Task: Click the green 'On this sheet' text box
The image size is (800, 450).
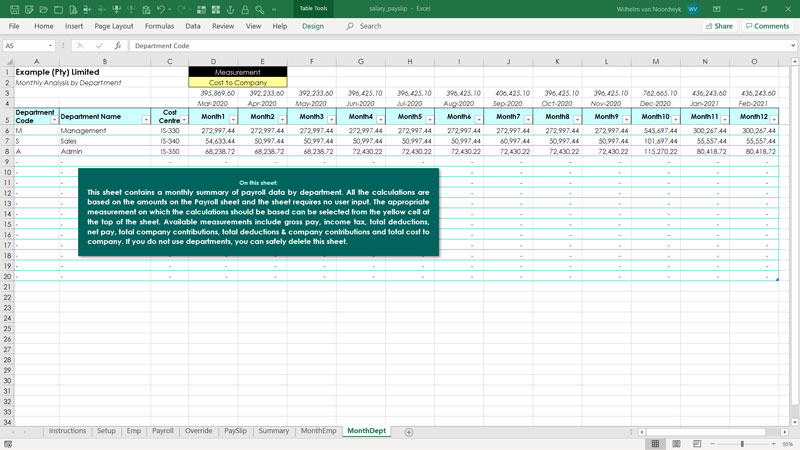Action: [x=258, y=212]
